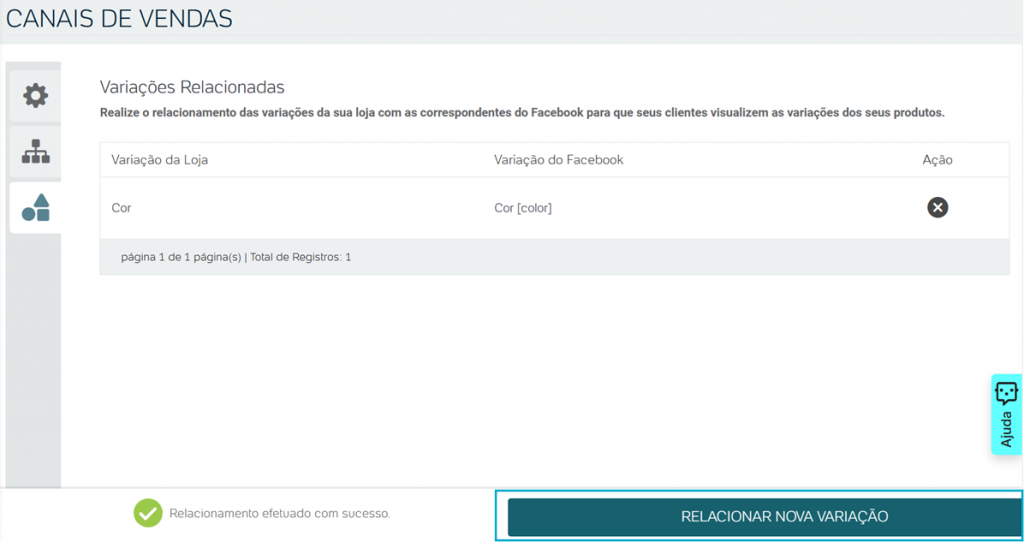
Task: Select the 'Cor' store variation cell
Action: (x=121, y=208)
